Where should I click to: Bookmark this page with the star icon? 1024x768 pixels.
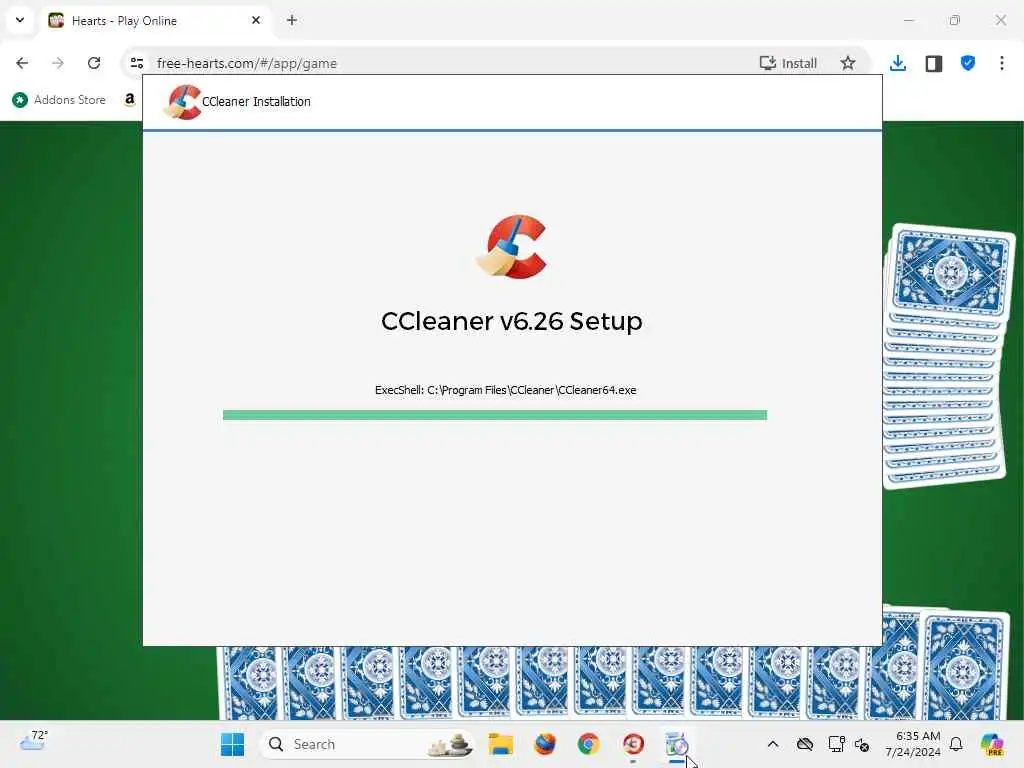click(848, 63)
